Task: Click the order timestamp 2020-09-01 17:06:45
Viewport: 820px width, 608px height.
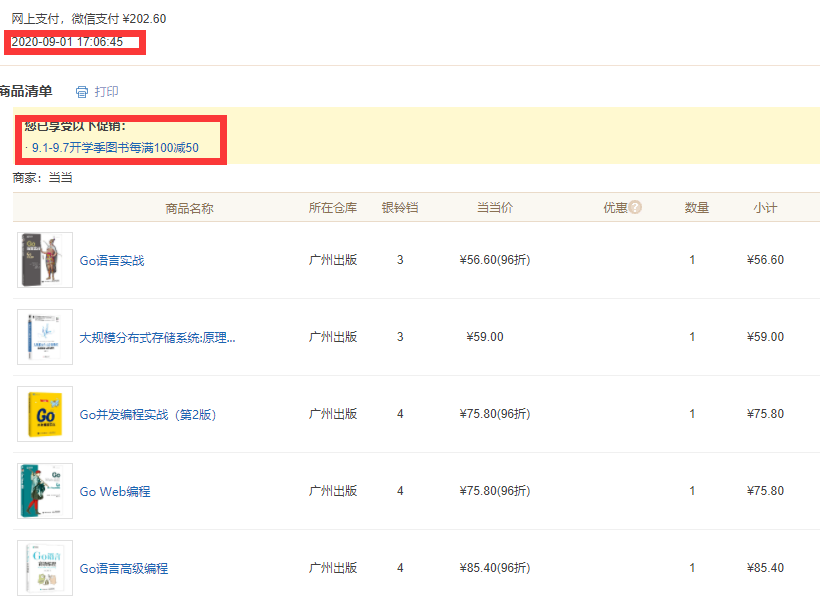Action: click(67, 42)
